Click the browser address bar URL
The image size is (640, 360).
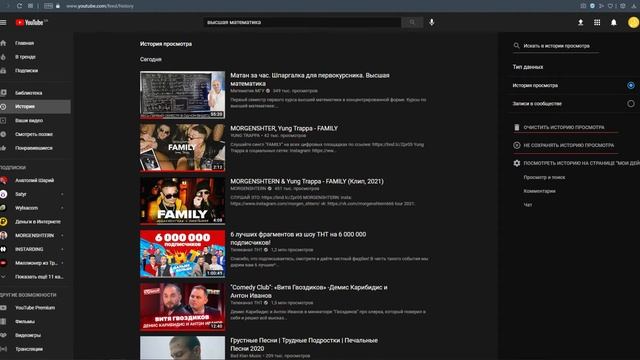[100, 6]
